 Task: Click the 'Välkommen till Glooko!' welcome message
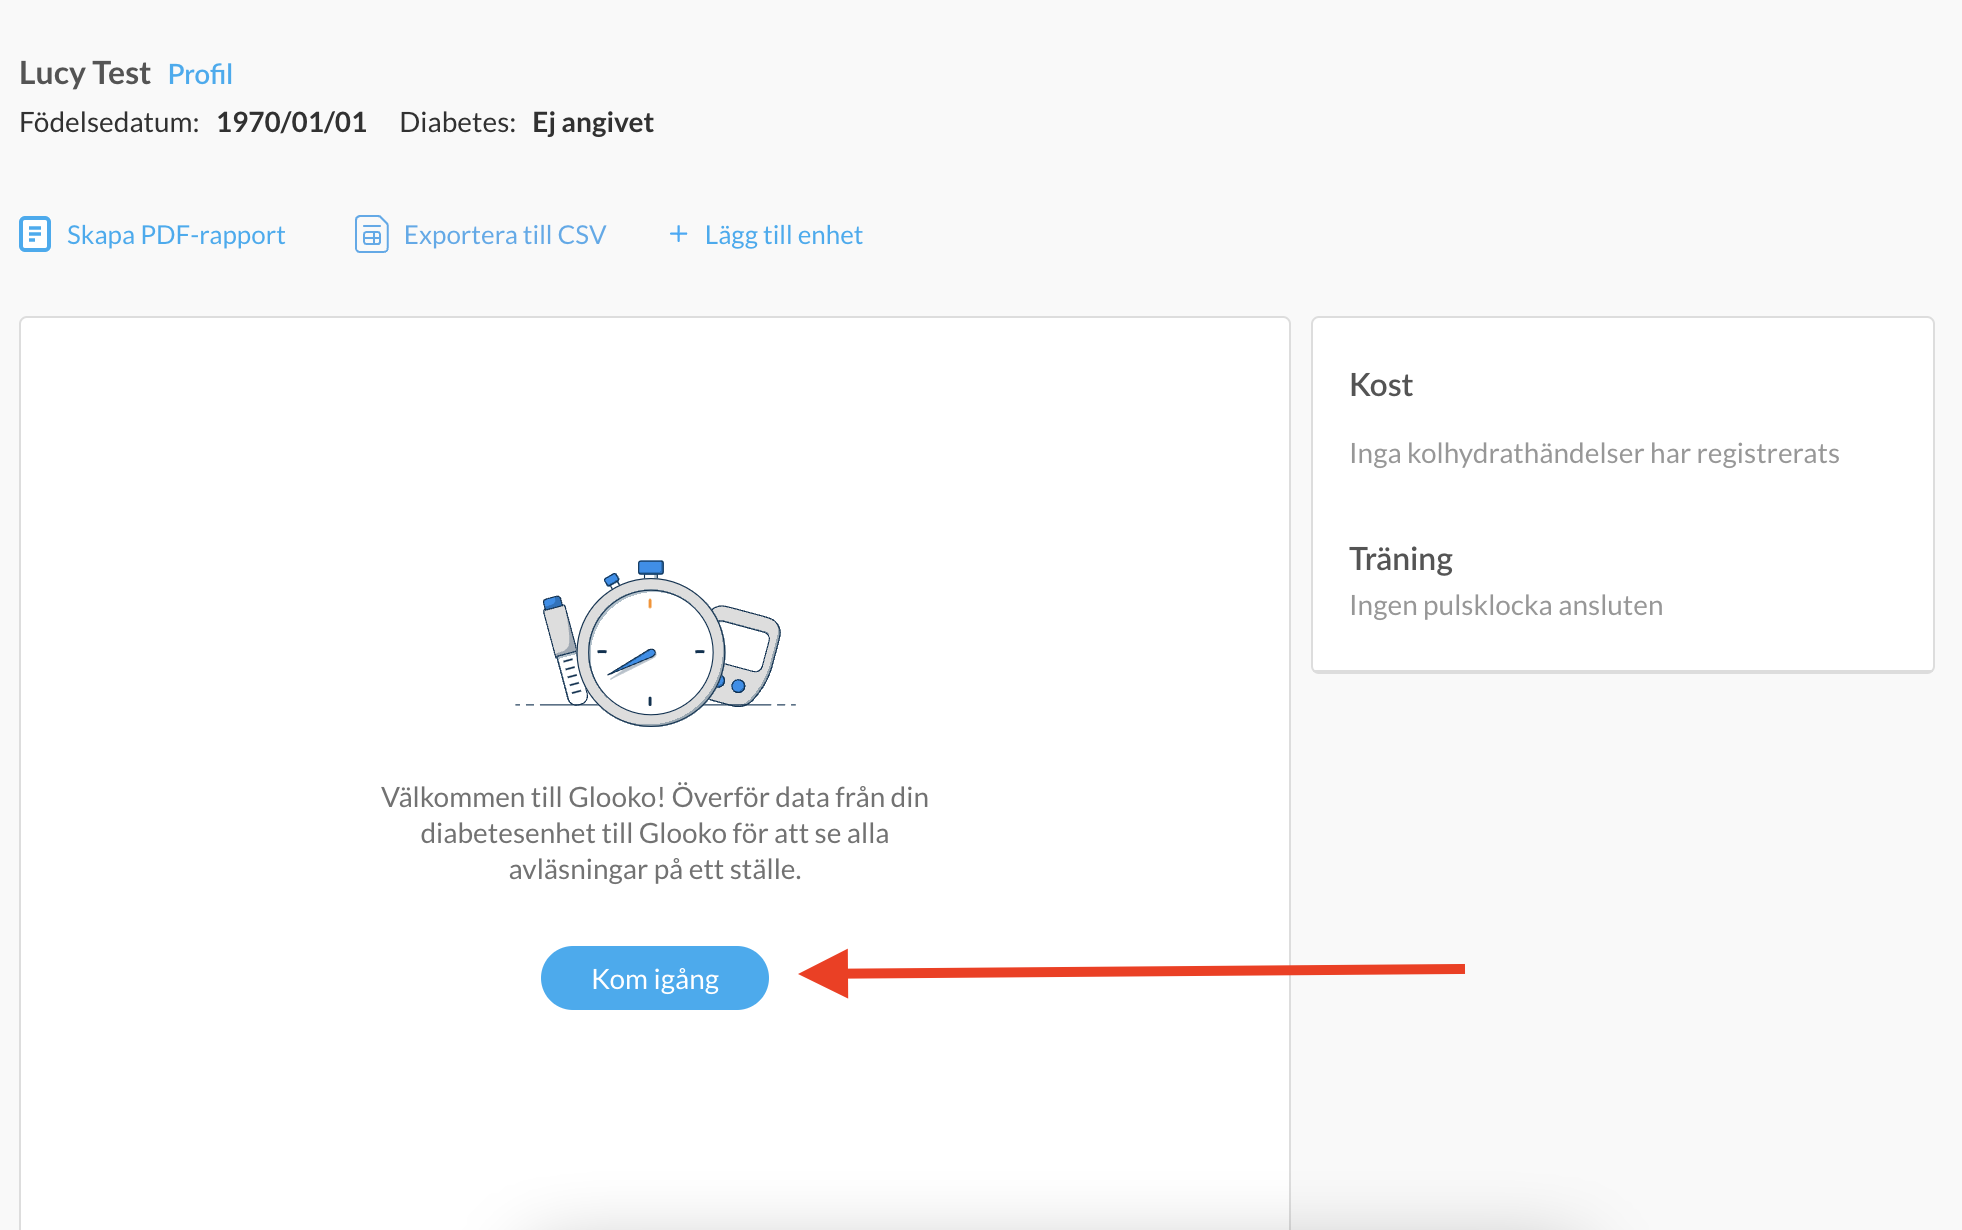click(655, 833)
